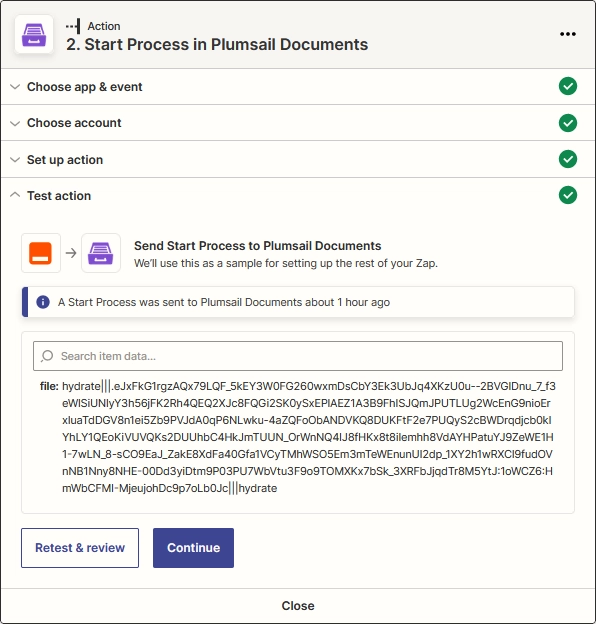596x624 pixels.
Task: Click green checkmark next to Choose account
Action: 568,123
